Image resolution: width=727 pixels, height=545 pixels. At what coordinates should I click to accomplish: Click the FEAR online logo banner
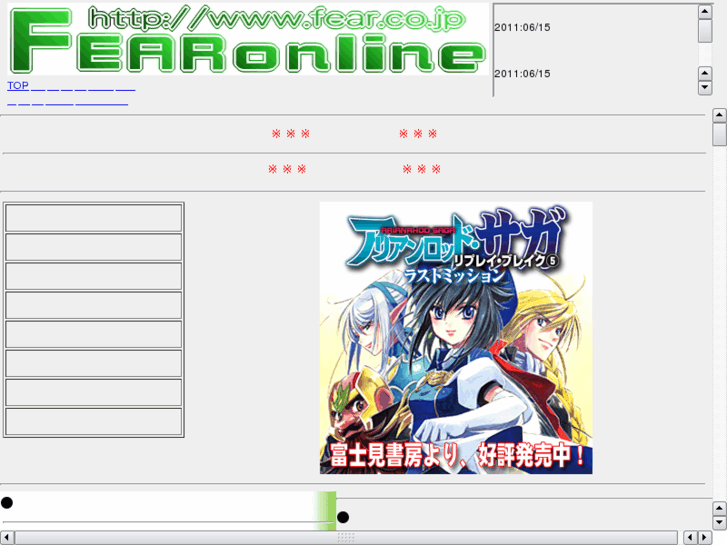(248, 39)
